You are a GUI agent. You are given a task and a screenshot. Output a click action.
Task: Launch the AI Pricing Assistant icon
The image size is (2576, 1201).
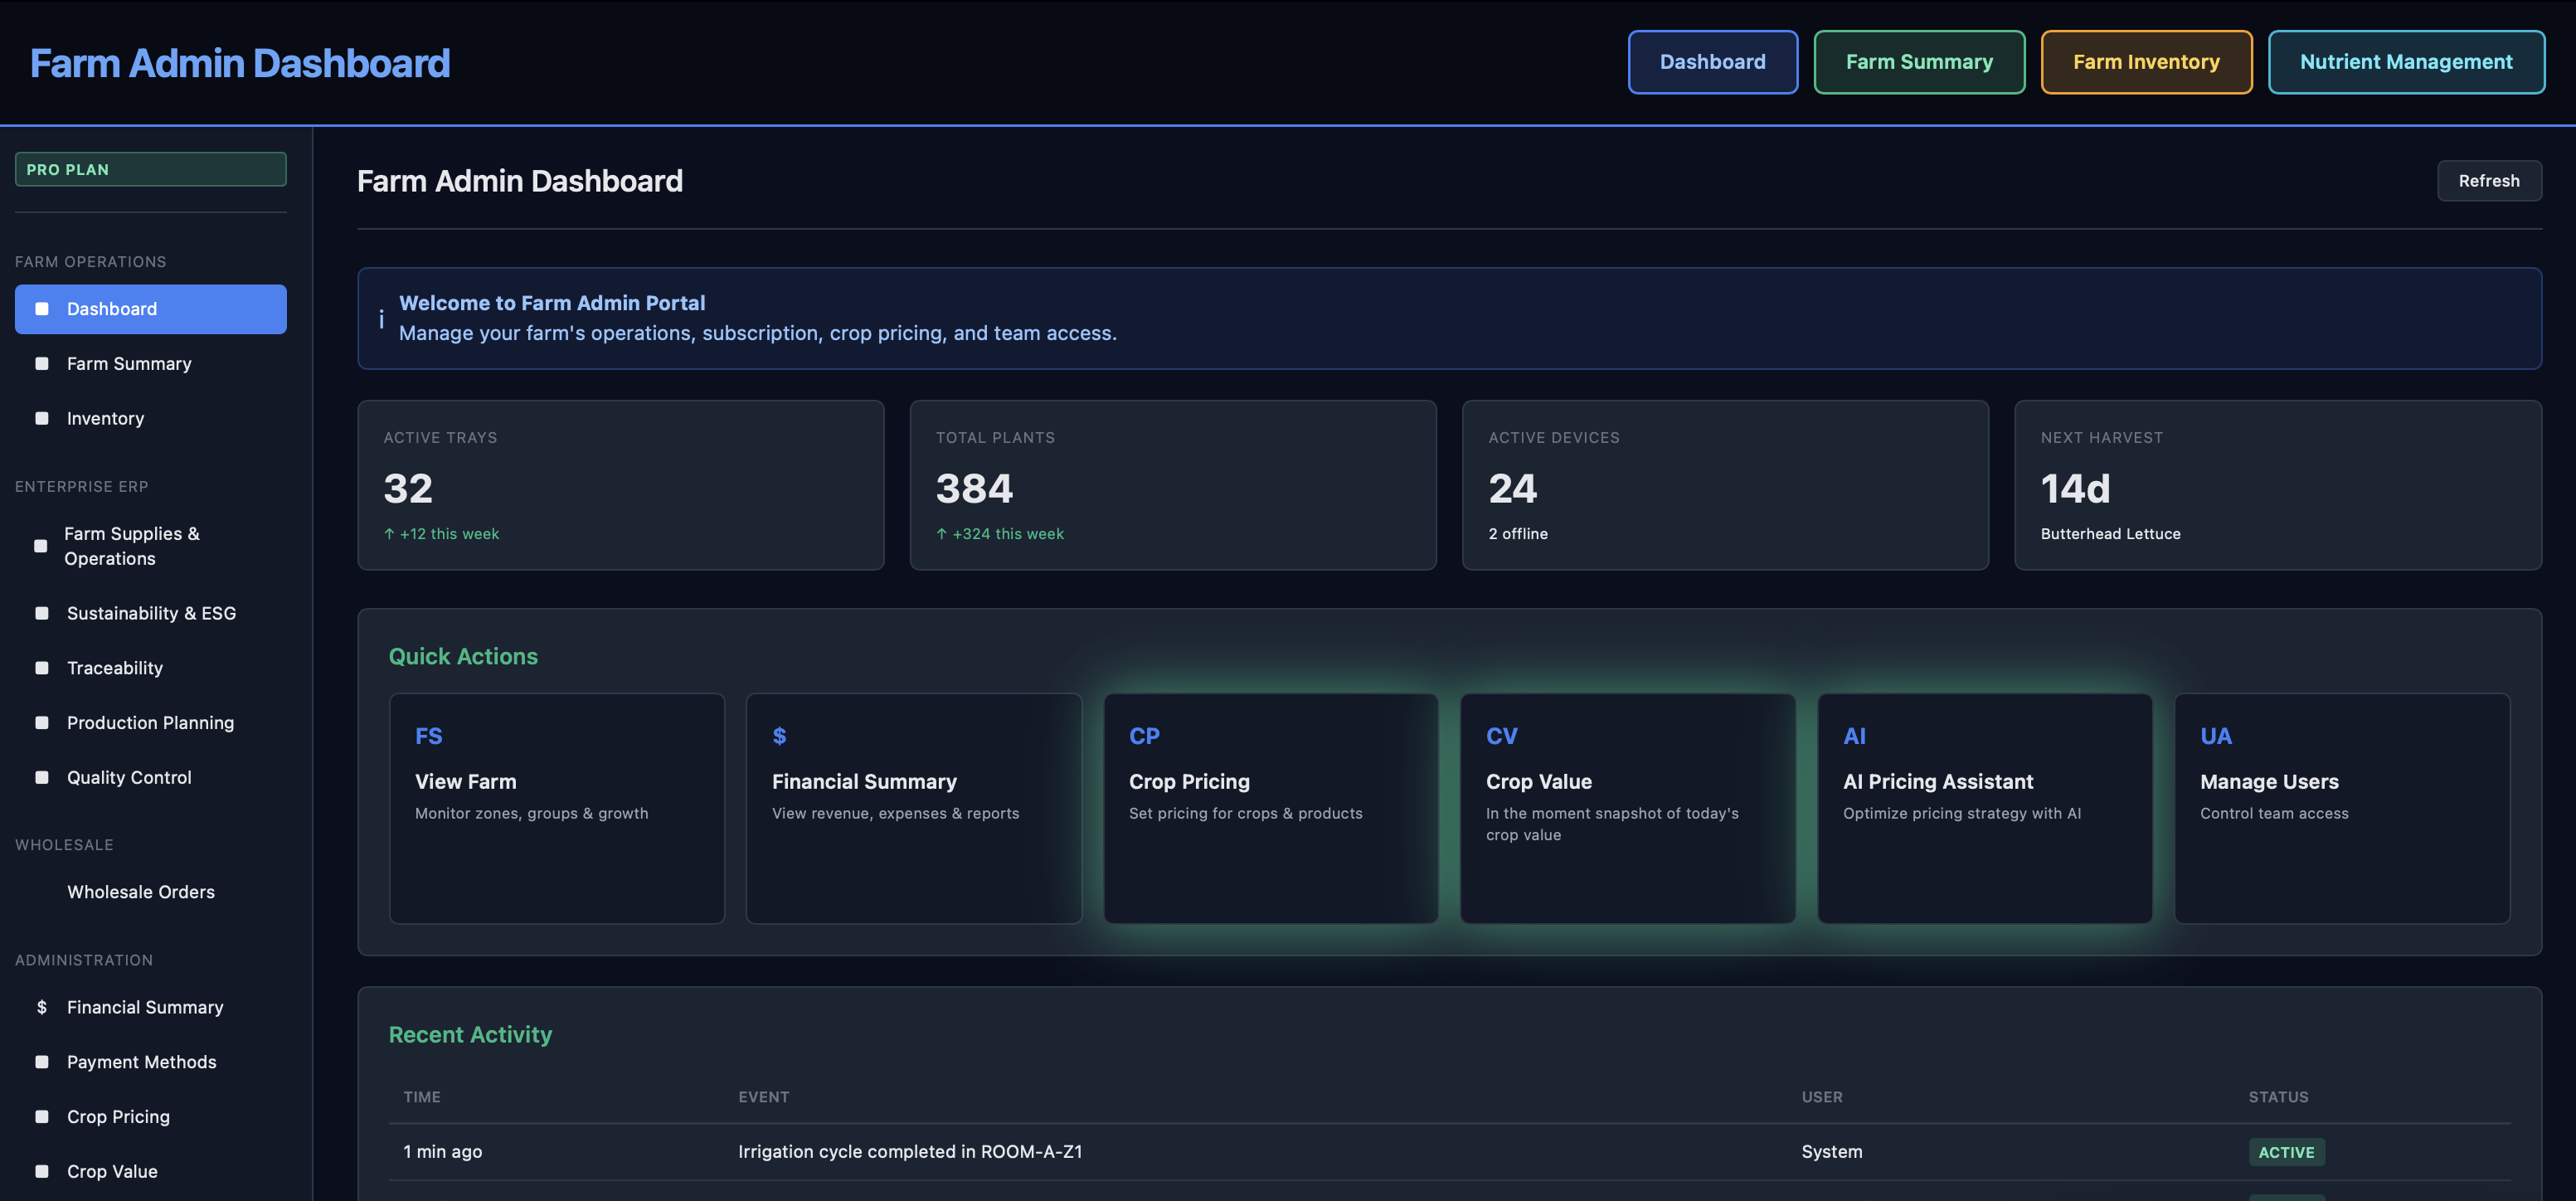point(1855,736)
